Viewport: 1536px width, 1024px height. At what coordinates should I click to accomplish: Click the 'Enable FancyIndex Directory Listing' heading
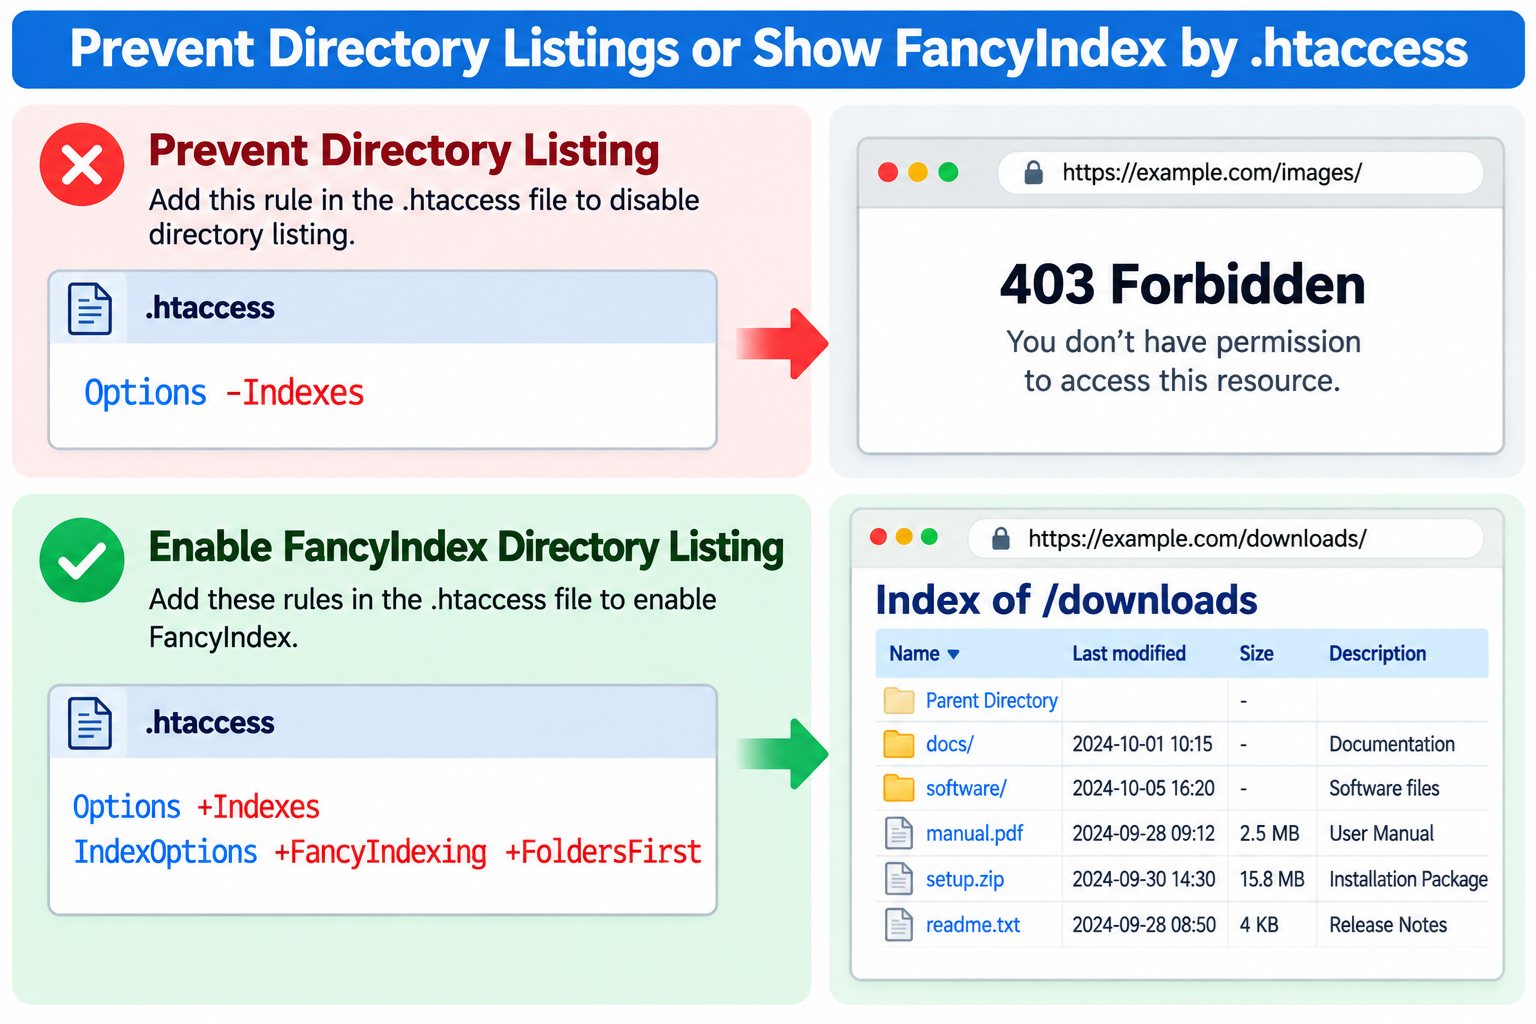click(466, 548)
